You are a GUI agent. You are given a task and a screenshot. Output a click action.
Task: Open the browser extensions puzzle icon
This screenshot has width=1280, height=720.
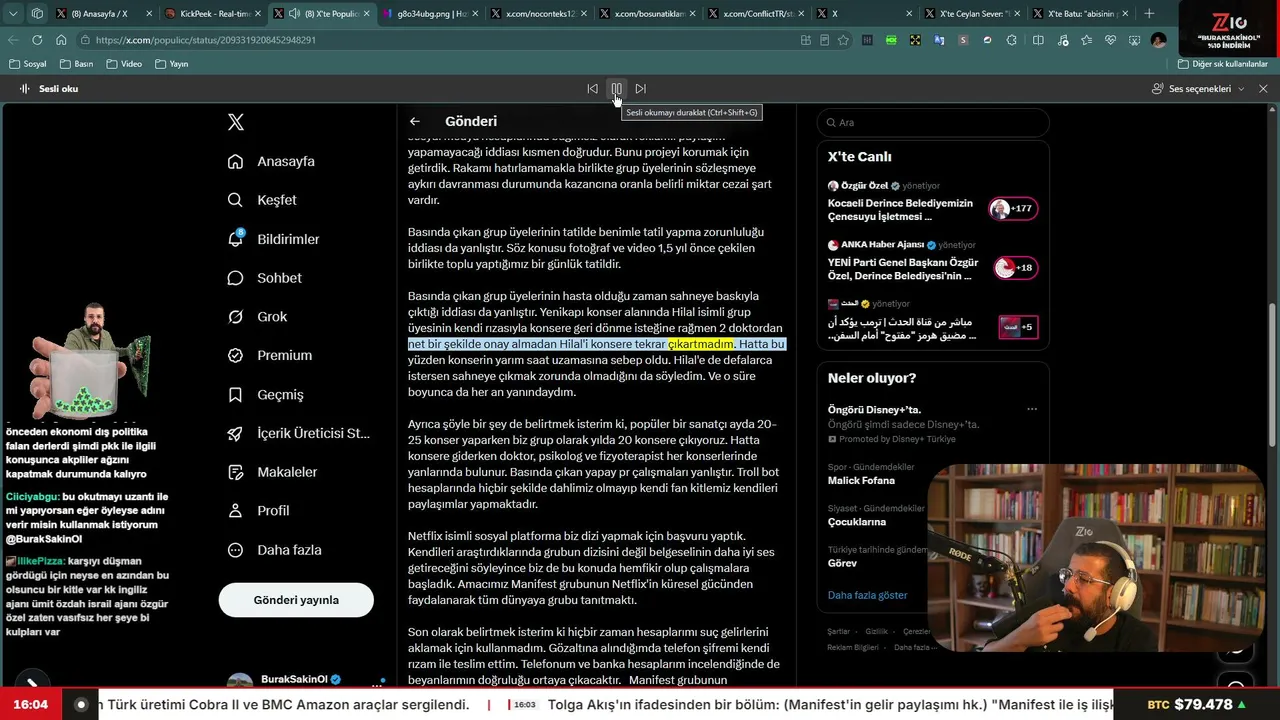point(1011,40)
